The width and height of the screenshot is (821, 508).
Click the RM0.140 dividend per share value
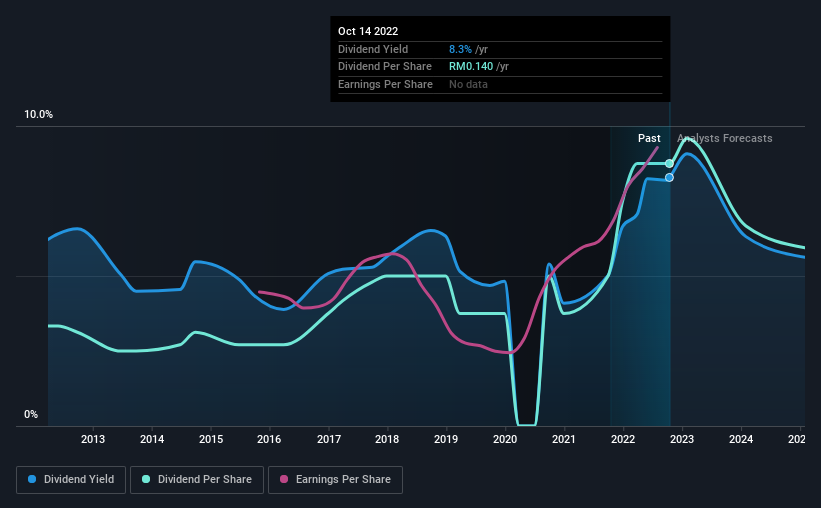pyautogui.click(x=471, y=67)
